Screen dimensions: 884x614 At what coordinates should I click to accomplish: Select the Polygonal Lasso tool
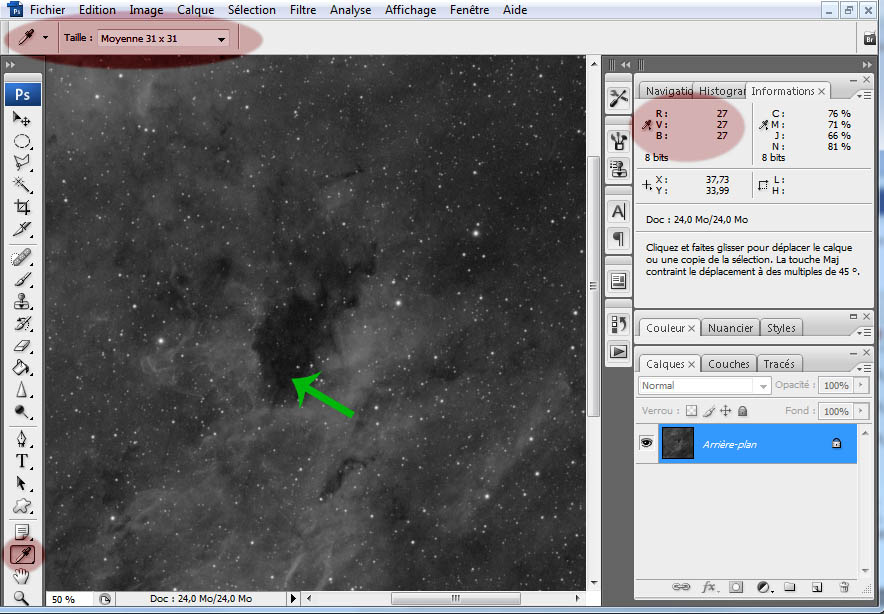22,162
